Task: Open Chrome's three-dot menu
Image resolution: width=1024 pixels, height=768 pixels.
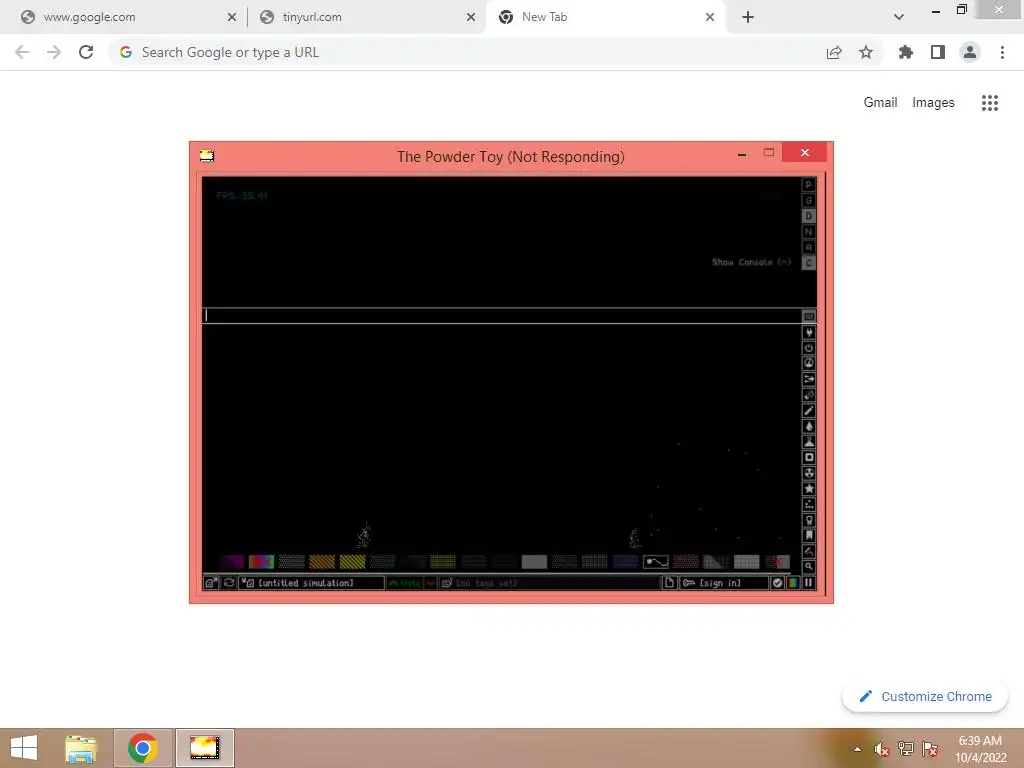Action: coord(1002,52)
